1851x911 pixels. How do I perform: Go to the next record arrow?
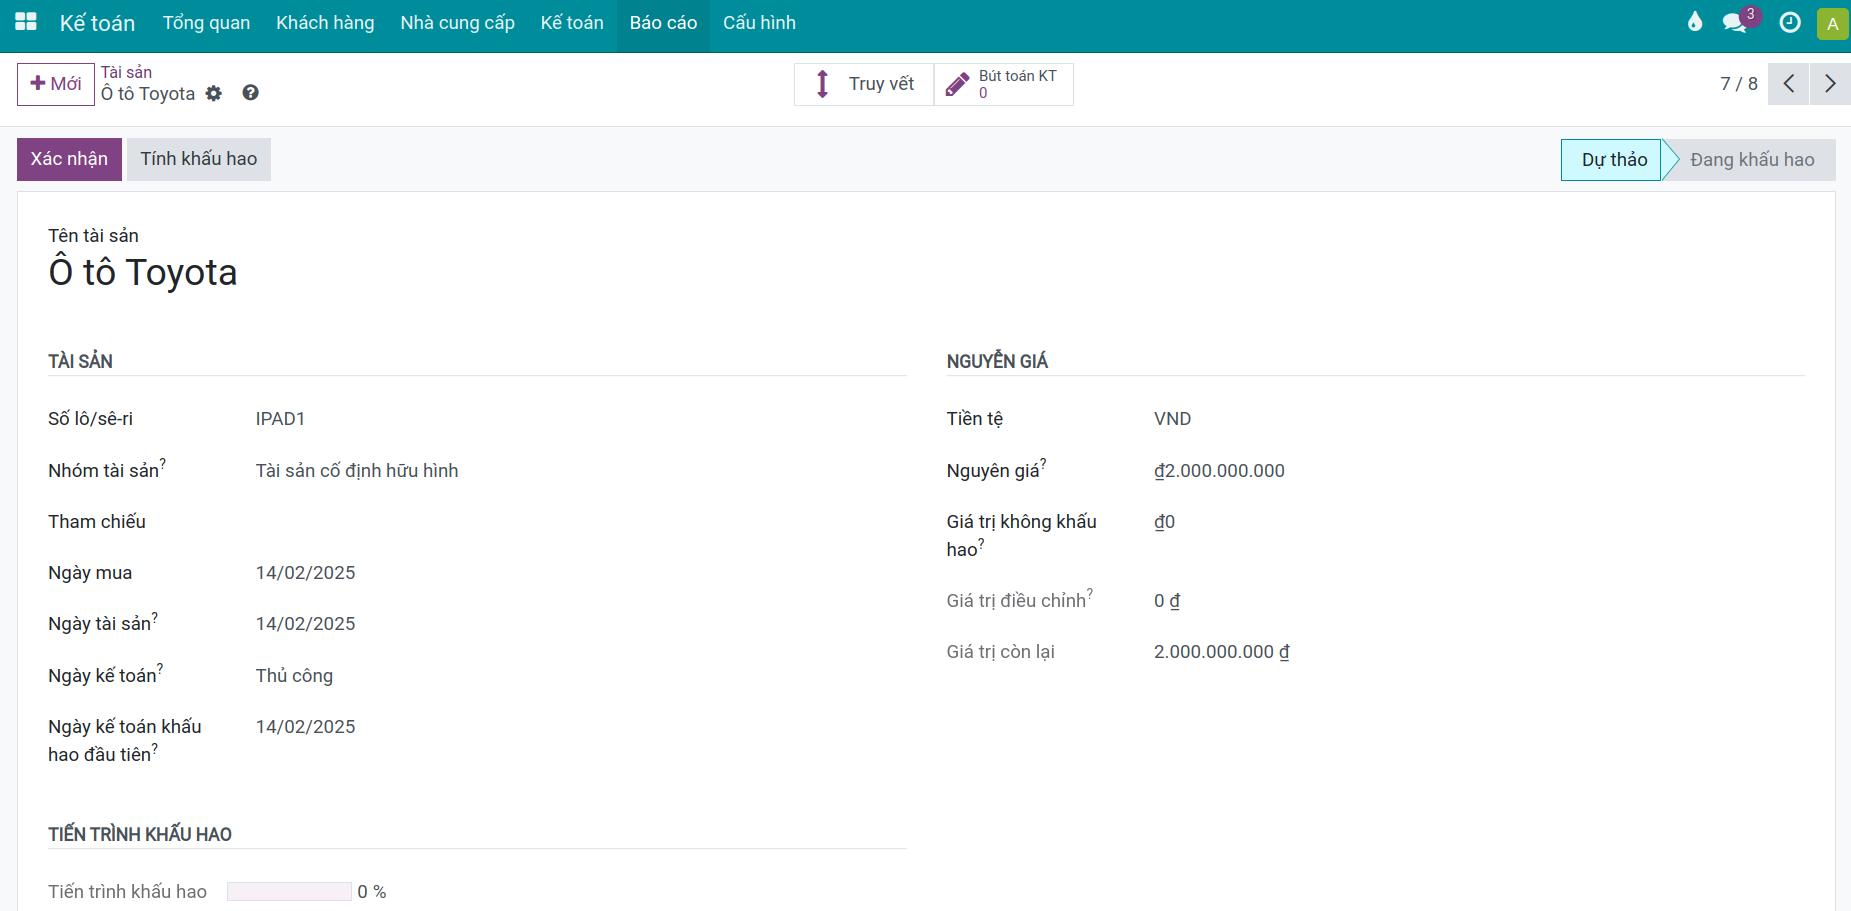tap(1830, 84)
